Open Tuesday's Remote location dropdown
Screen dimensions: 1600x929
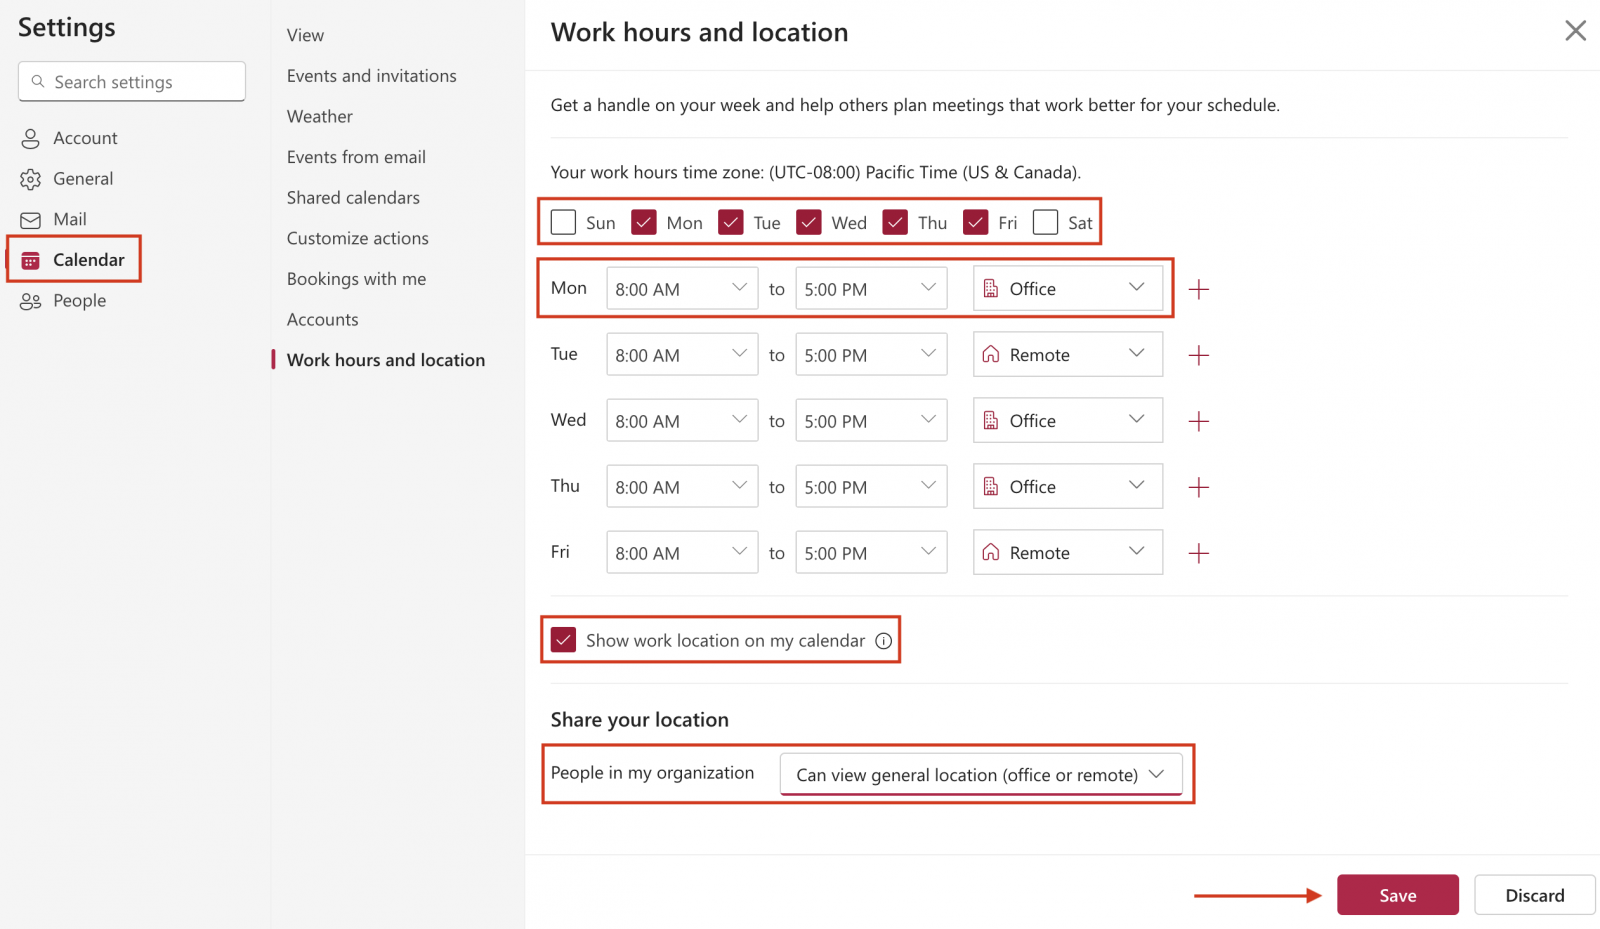1136,354
